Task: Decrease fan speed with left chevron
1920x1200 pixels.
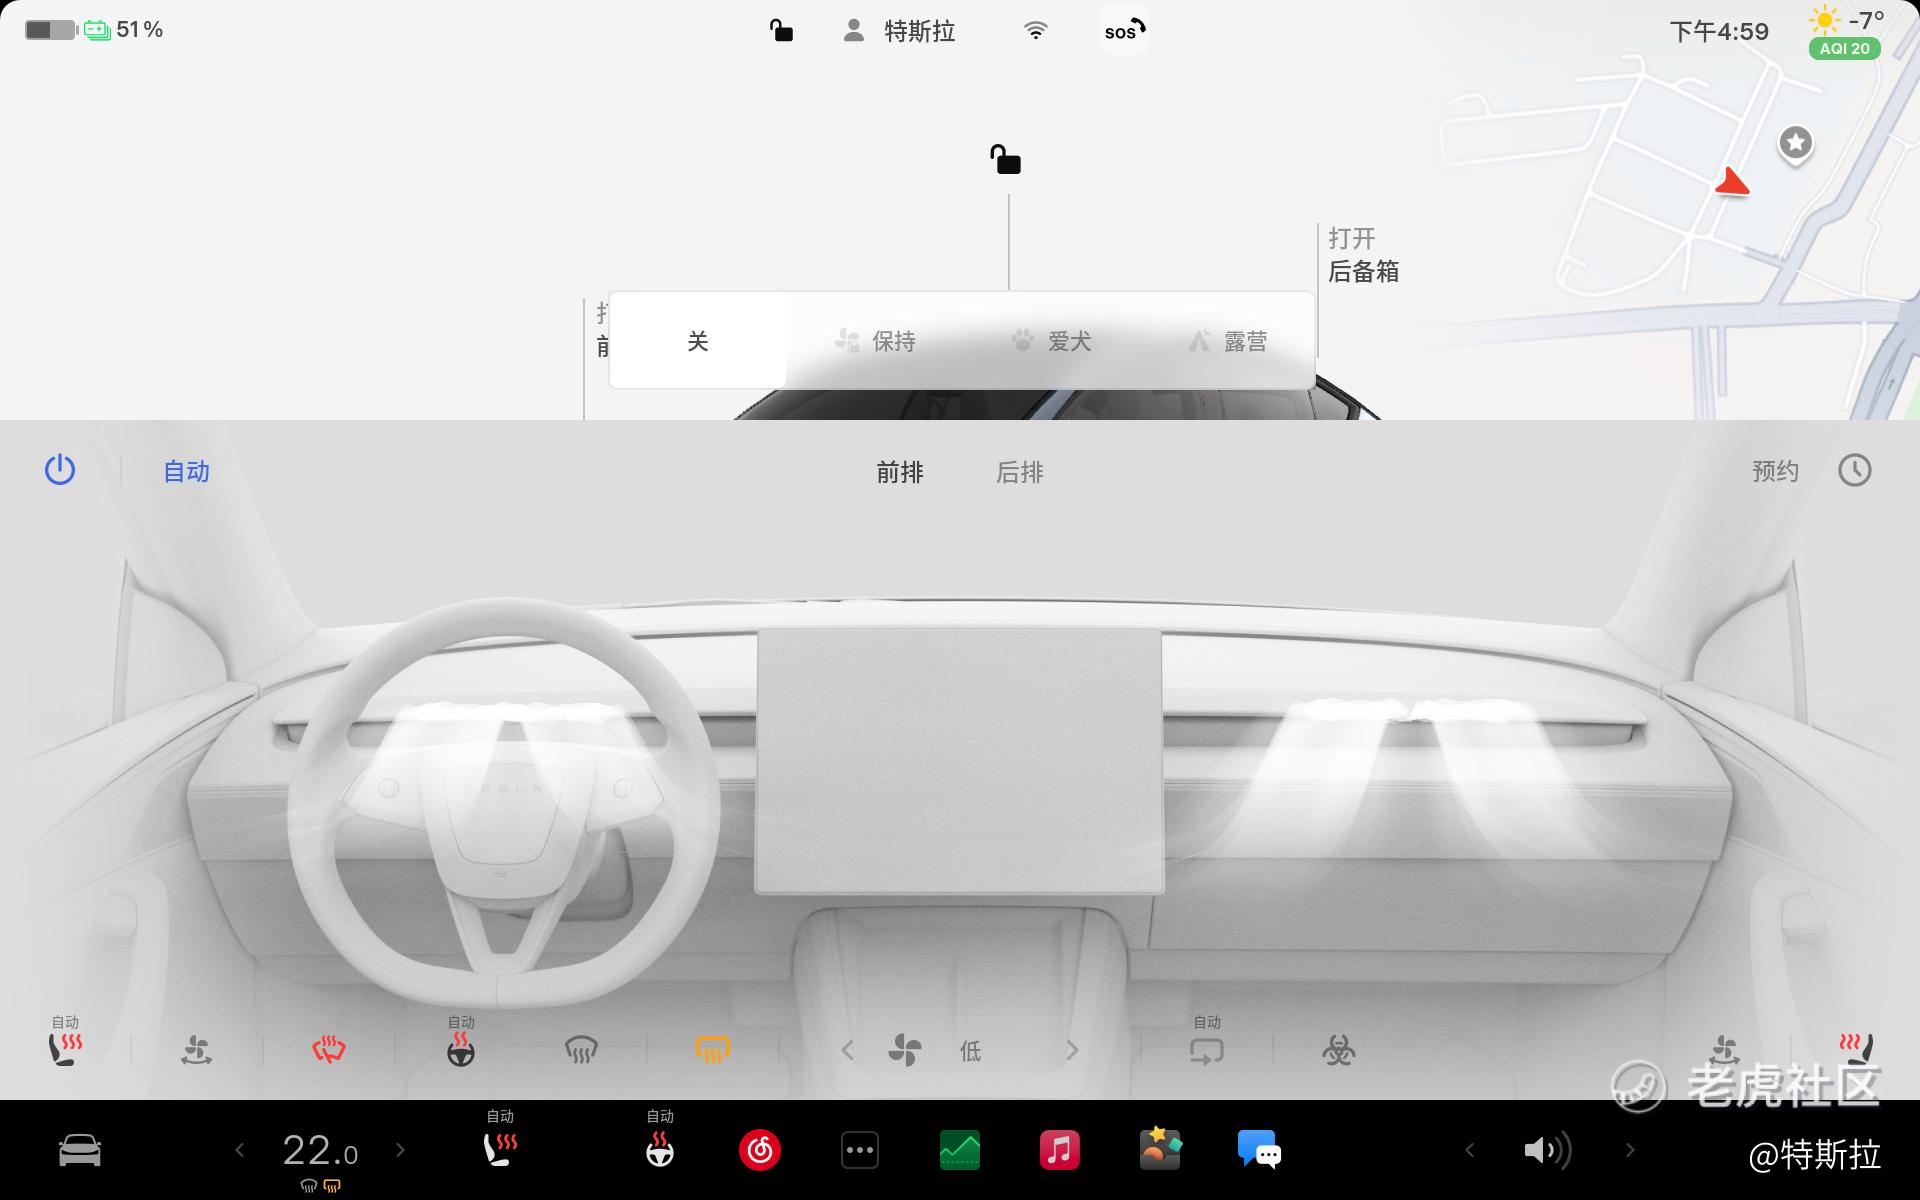Action: (x=848, y=1050)
